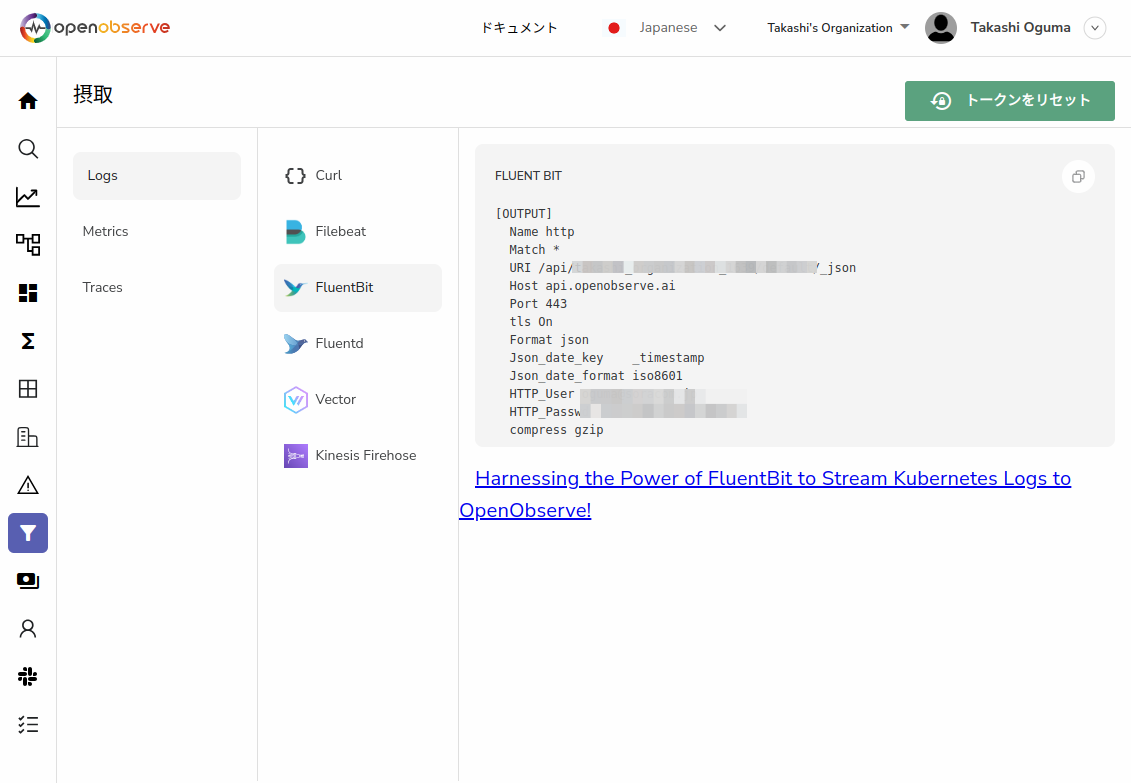
Task: Click the 'Match *' config line
Action: click(534, 250)
